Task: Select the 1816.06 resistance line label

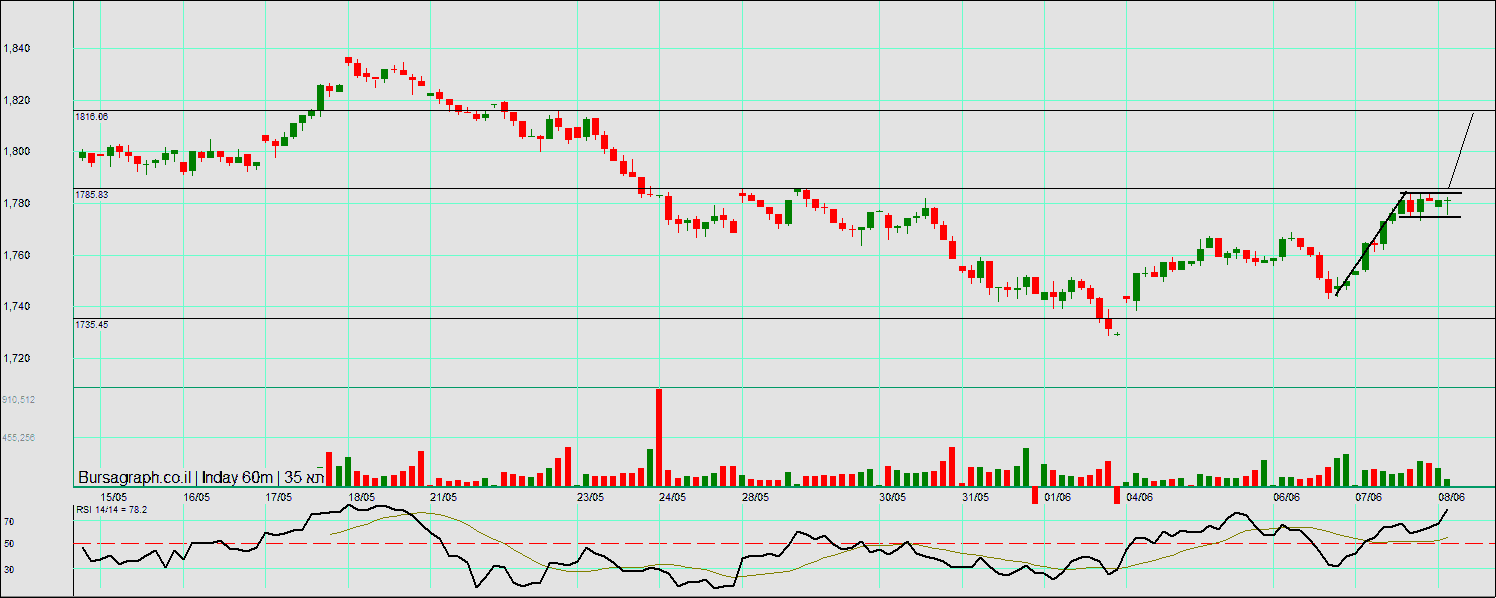Action: pos(92,117)
